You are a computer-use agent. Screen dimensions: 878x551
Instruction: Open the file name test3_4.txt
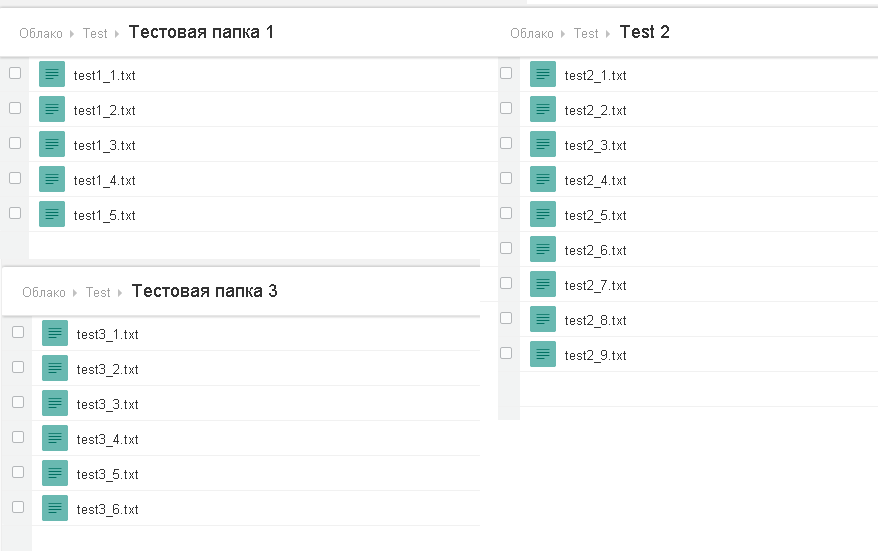point(108,439)
